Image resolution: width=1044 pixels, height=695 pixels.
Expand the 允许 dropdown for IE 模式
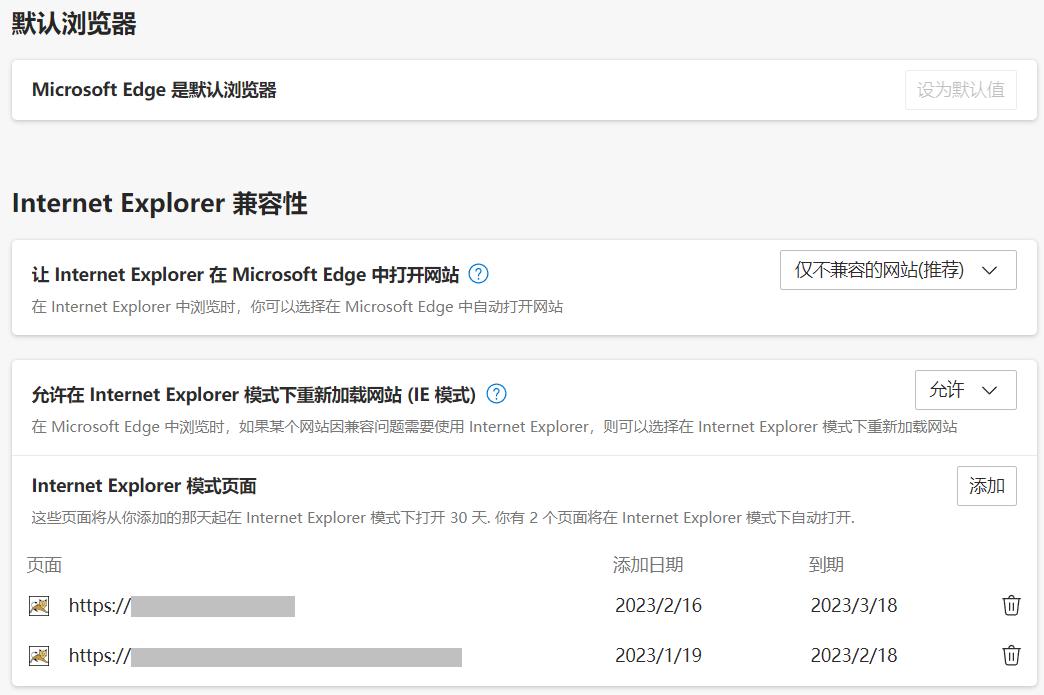965,390
